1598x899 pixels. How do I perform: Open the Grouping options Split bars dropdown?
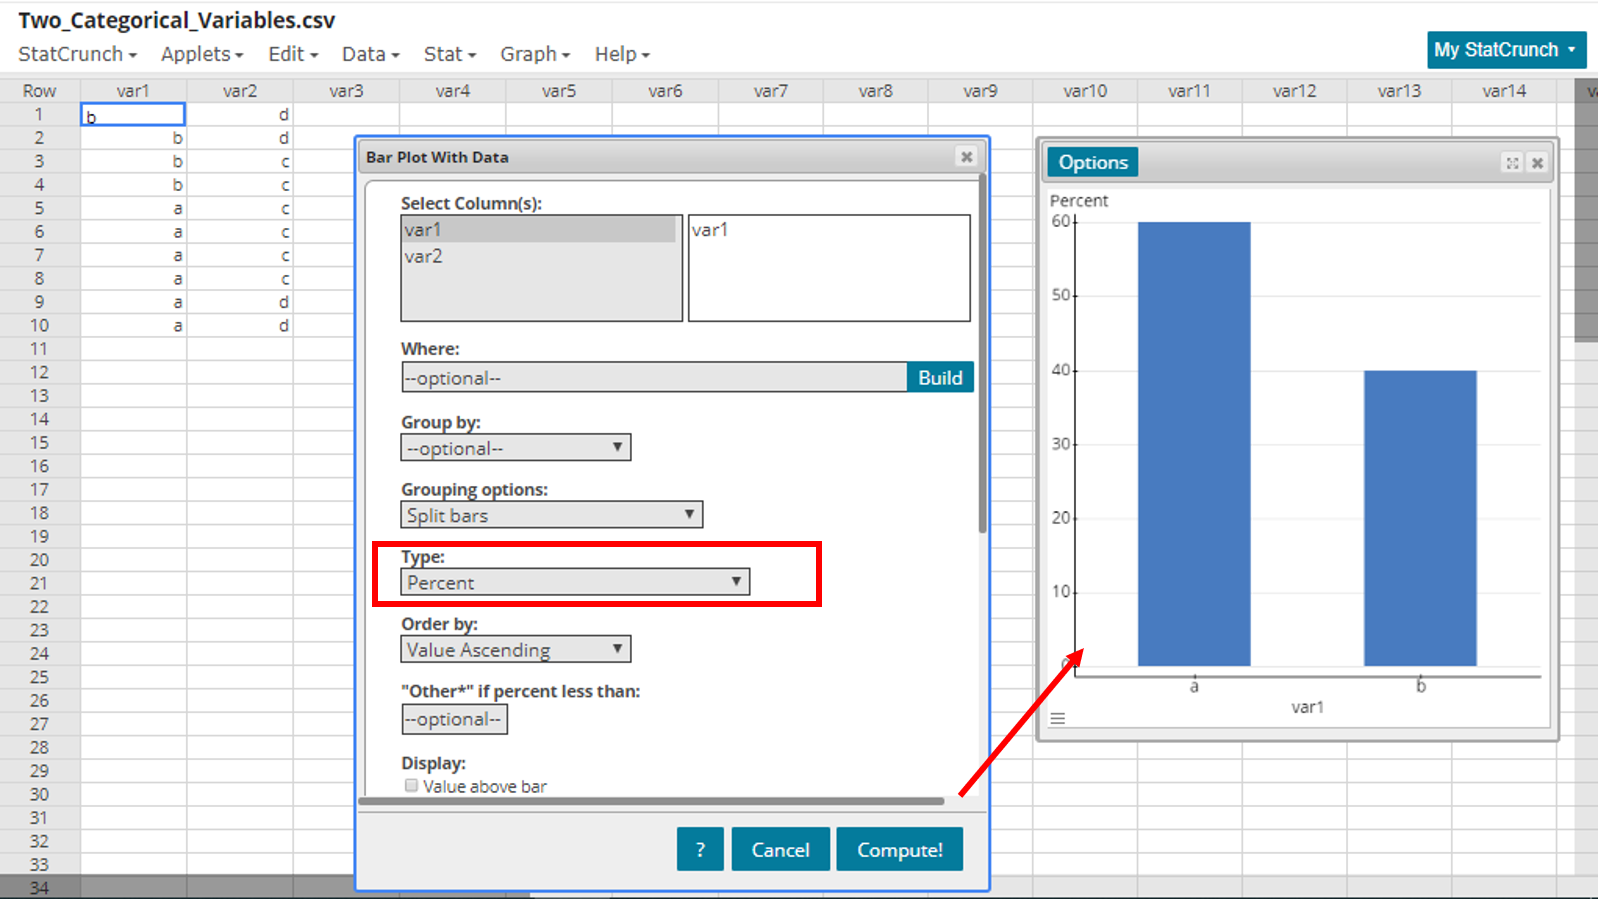pyautogui.click(x=551, y=515)
